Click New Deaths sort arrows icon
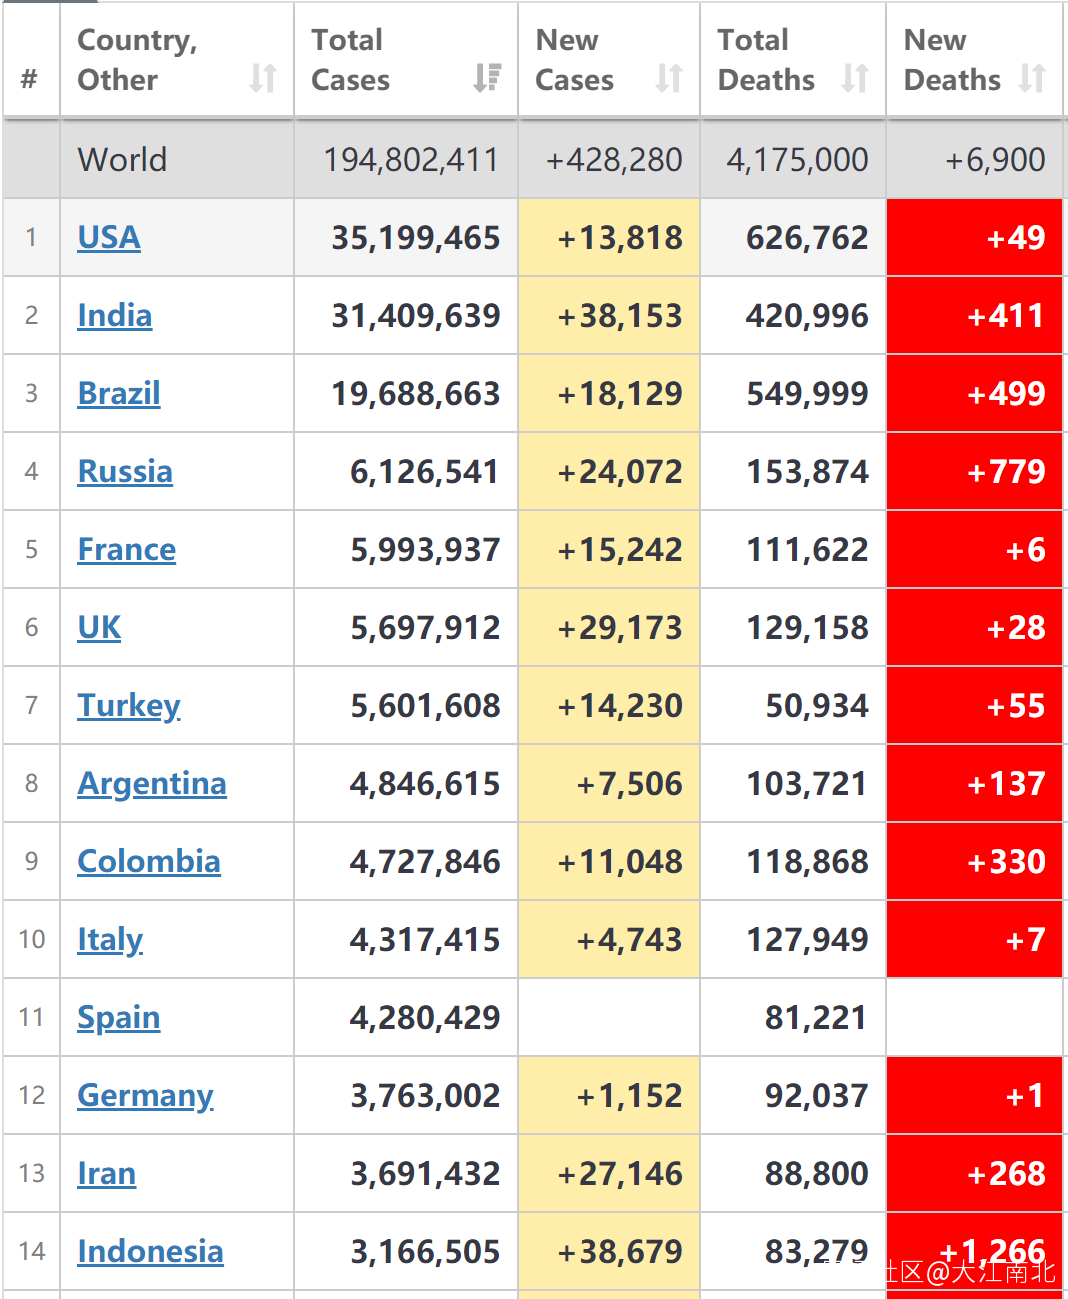This screenshot has width=1068, height=1299. point(1032,78)
